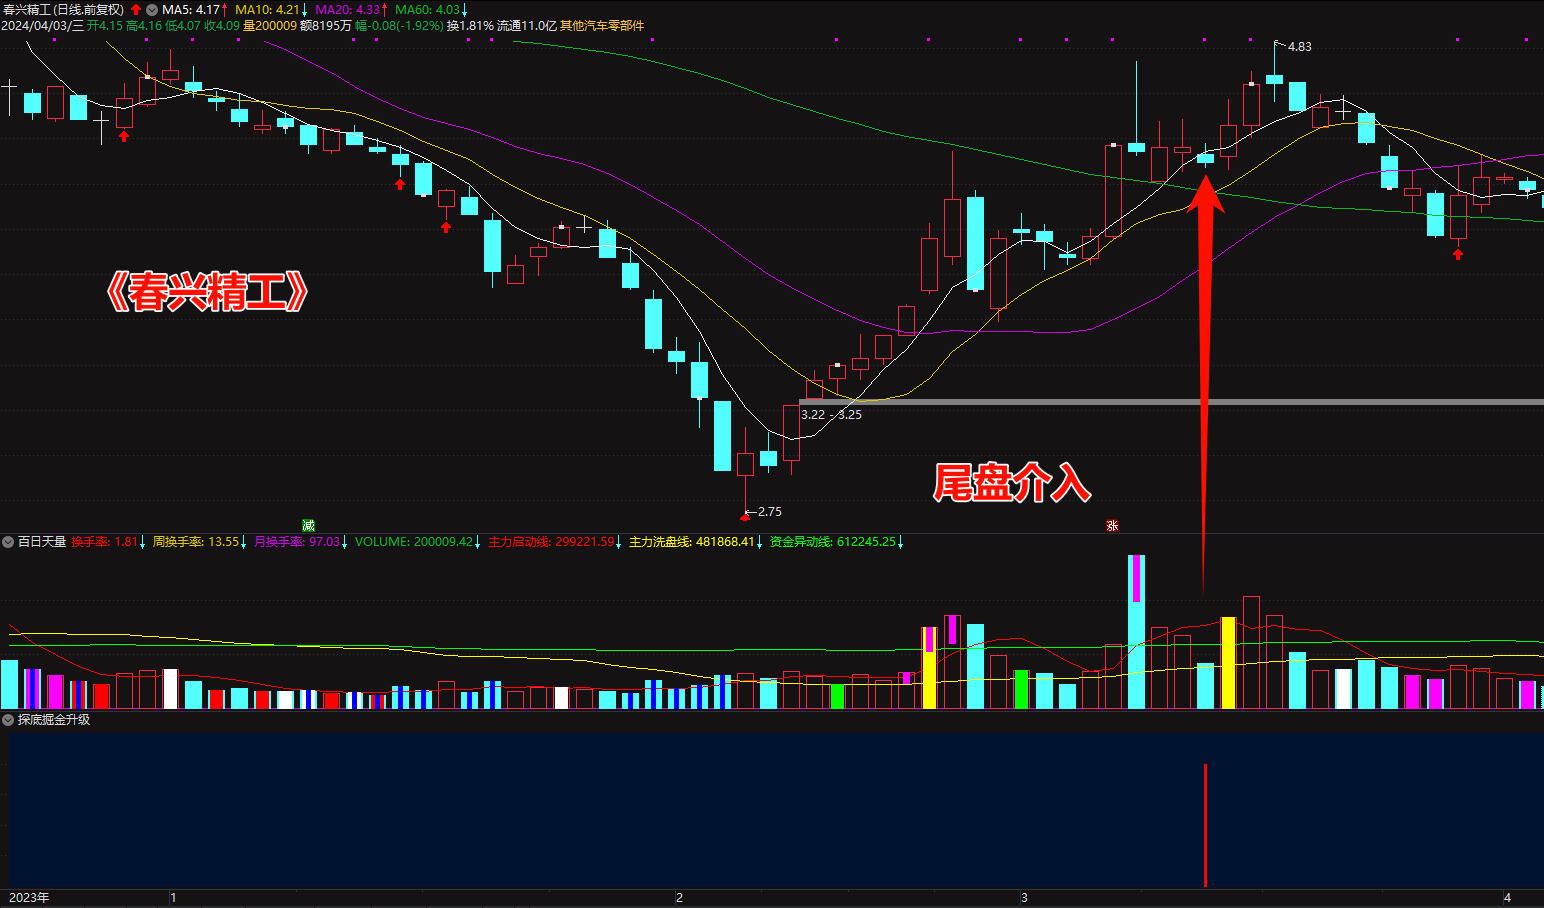The height and width of the screenshot is (908, 1544).
Task: Click the 低4.07 low price value
Action: pyautogui.click(x=183, y=26)
